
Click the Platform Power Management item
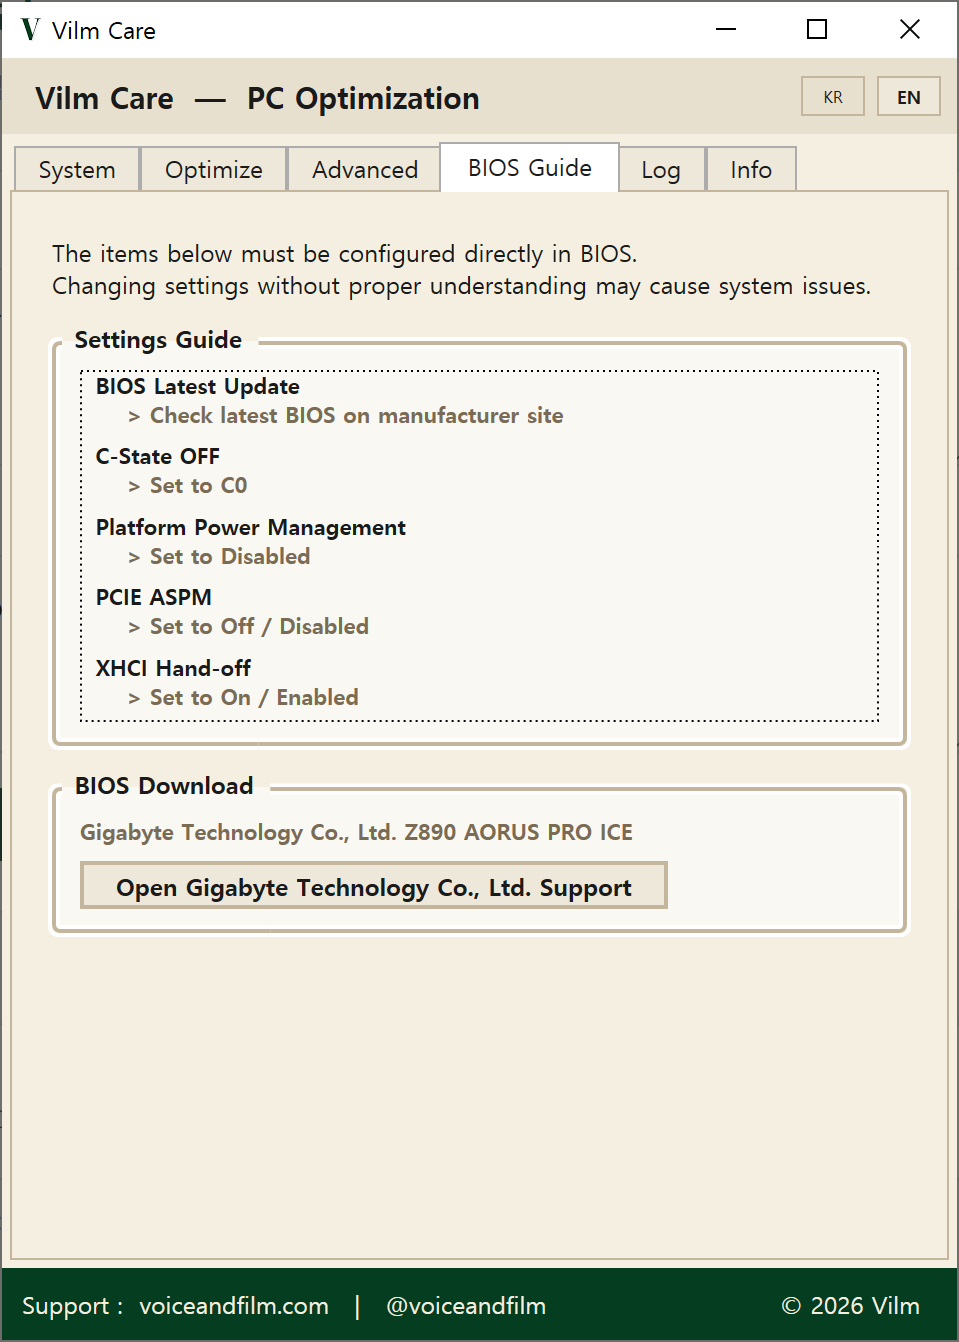click(x=250, y=527)
